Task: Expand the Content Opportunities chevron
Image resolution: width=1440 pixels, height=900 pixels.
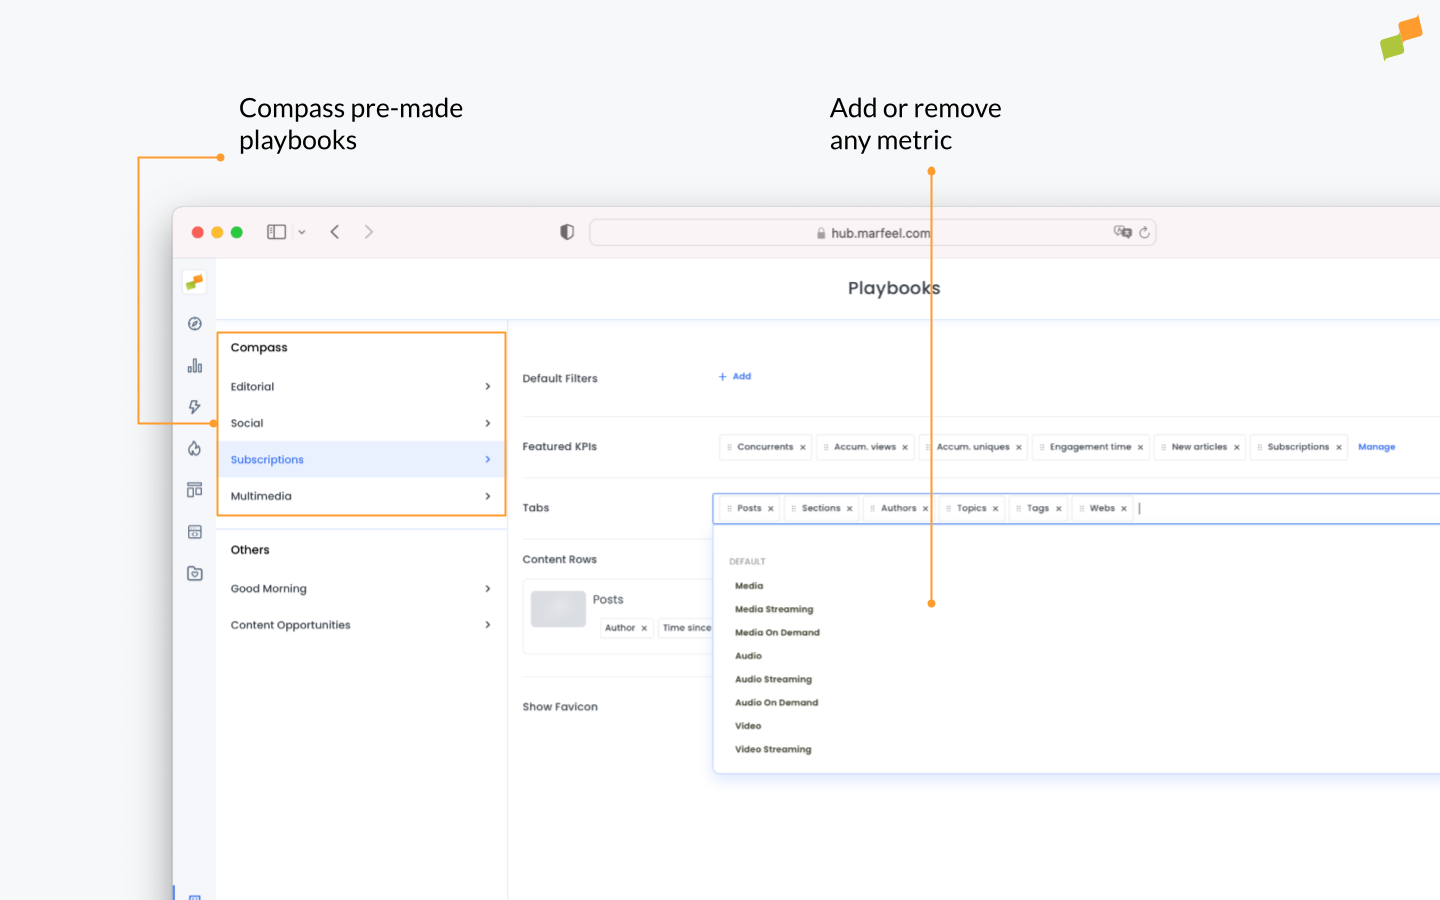Action: pos(488,625)
